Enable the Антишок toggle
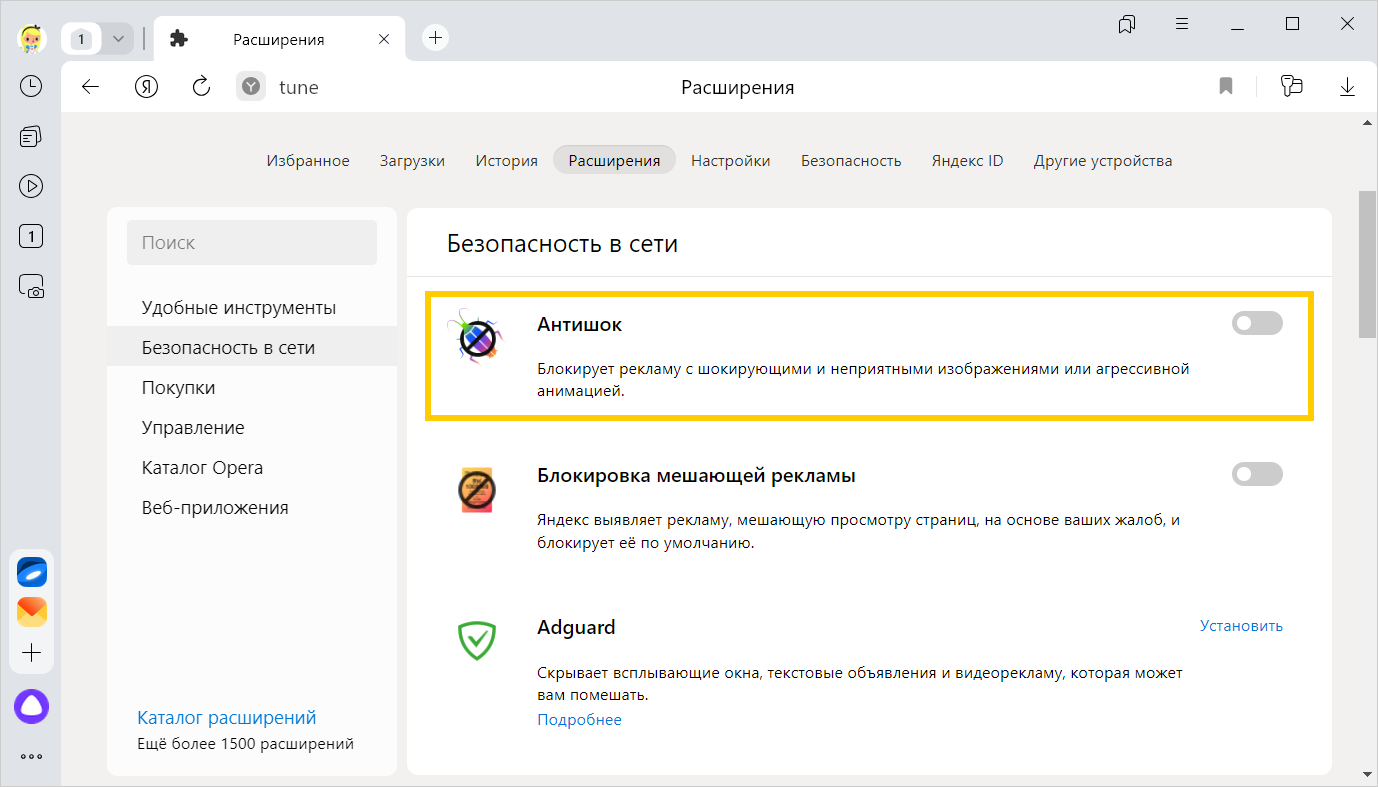The image size is (1378, 787). pyautogui.click(x=1257, y=323)
